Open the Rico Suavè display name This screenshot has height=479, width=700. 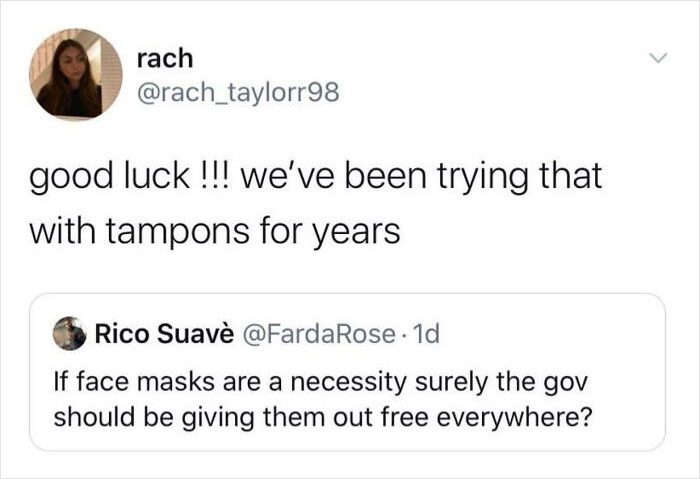tap(164, 334)
